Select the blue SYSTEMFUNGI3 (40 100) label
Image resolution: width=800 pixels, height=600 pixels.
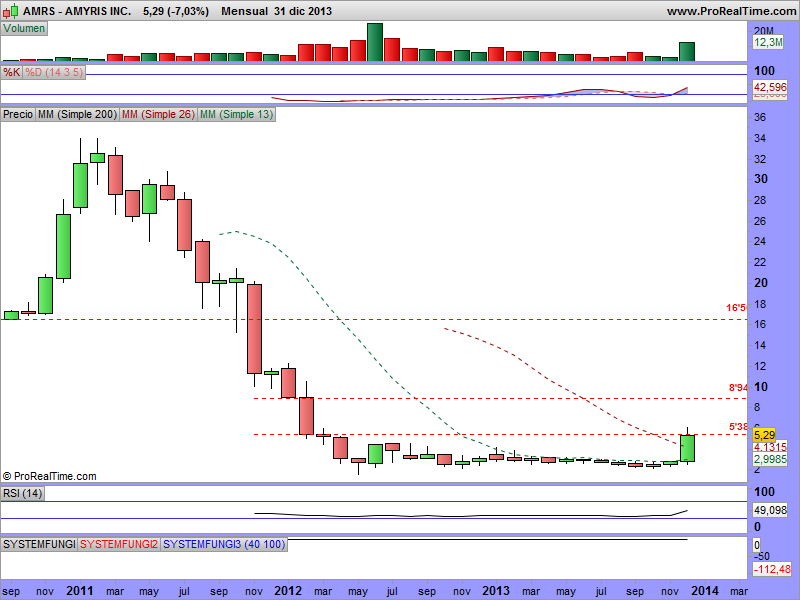(223, 544)
